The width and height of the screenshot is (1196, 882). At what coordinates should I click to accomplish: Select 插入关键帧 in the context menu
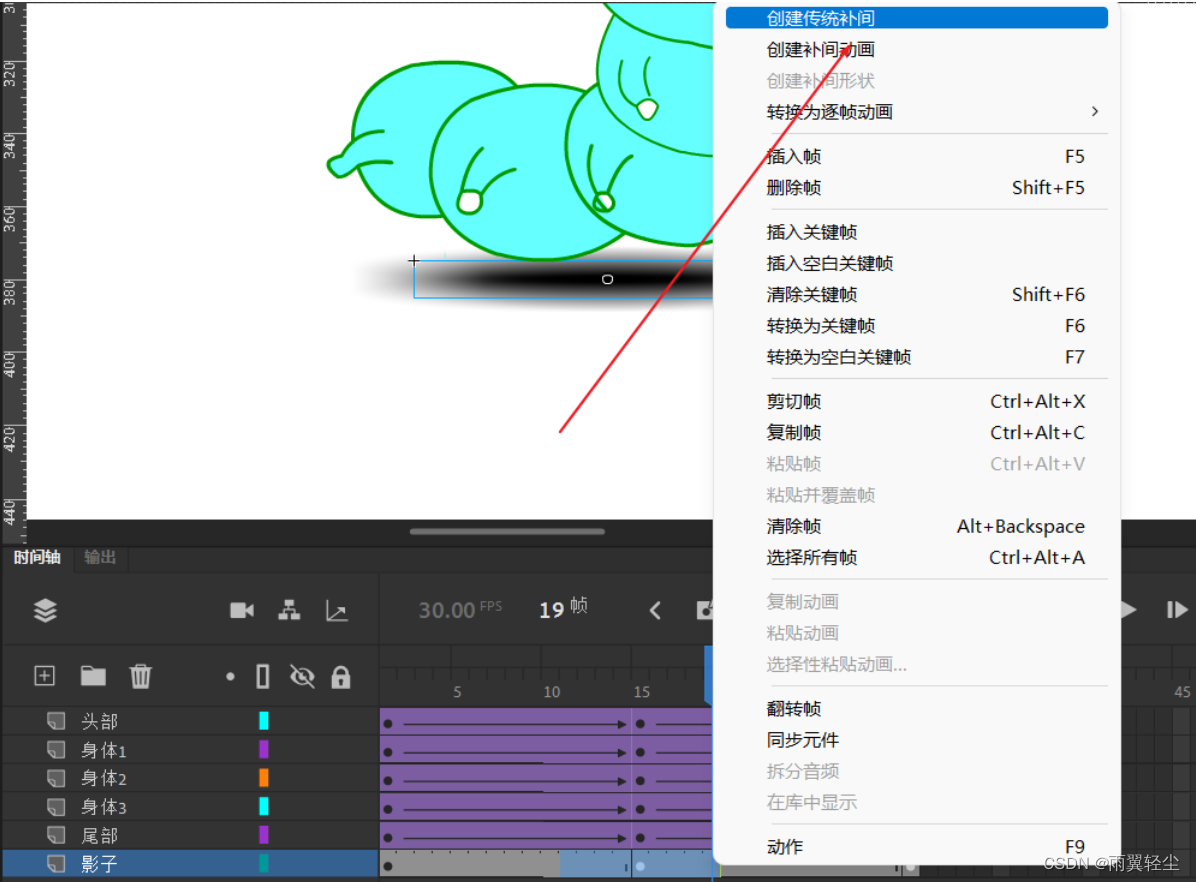(x=811, y=231)
